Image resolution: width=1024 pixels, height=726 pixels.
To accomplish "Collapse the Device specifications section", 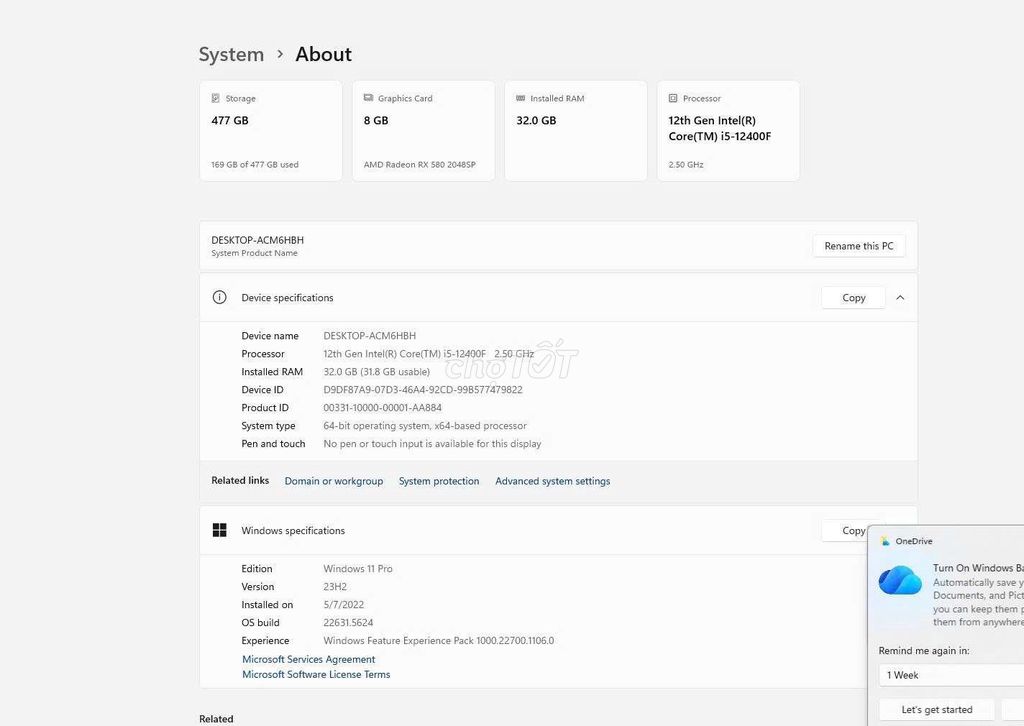I will click(x=900, y=298).
